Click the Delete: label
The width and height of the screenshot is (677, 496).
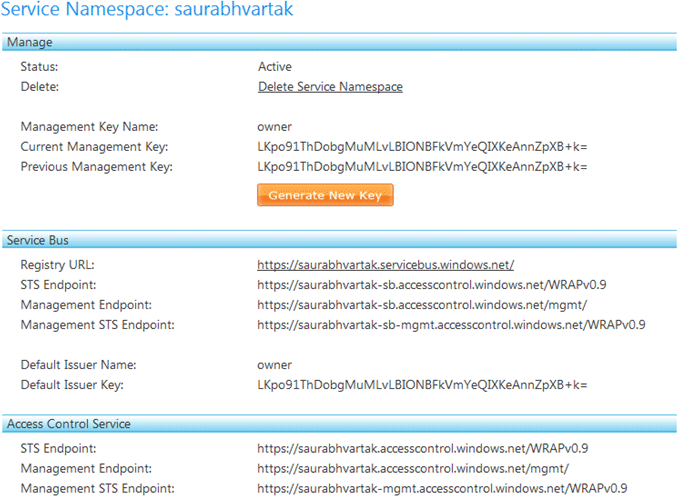click(x=40, y=87)
